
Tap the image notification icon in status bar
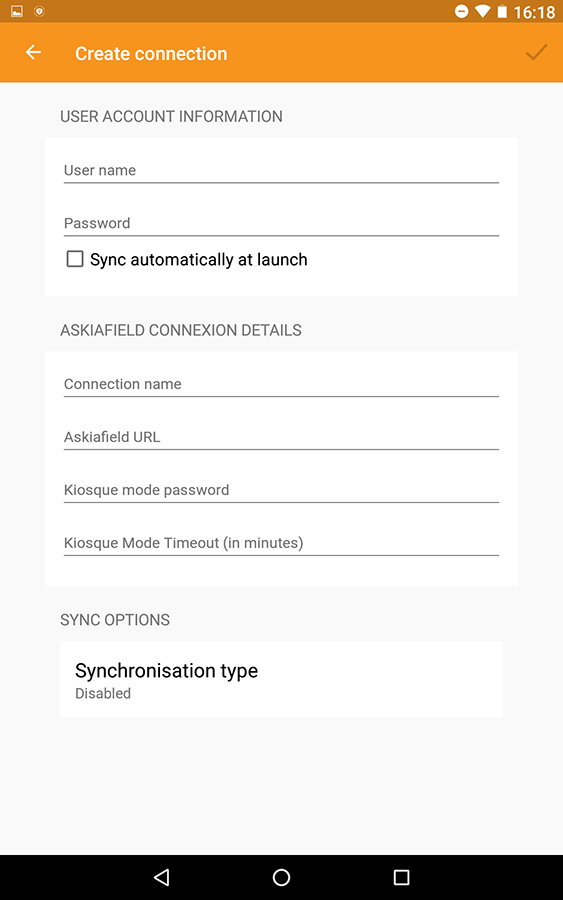[17, 11]
